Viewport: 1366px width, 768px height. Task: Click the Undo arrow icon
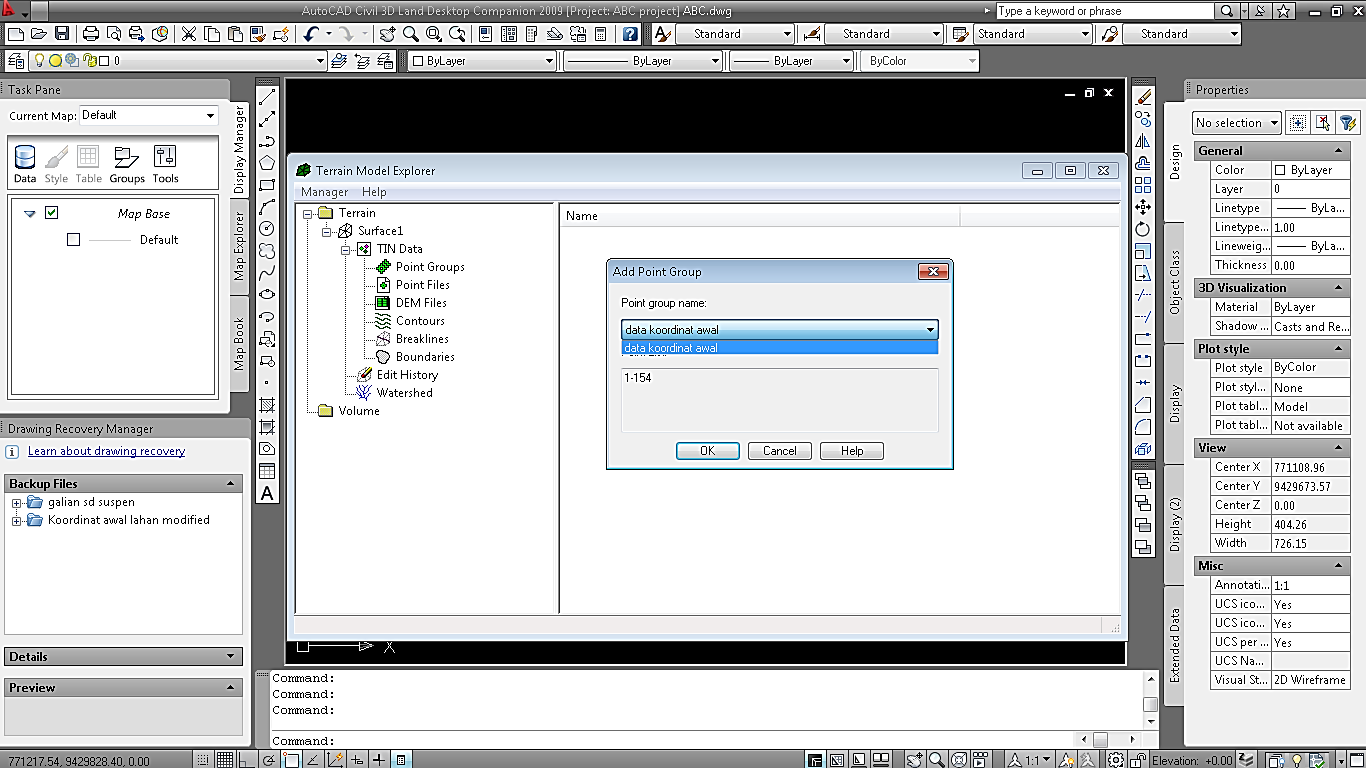(x=311, y=34)
